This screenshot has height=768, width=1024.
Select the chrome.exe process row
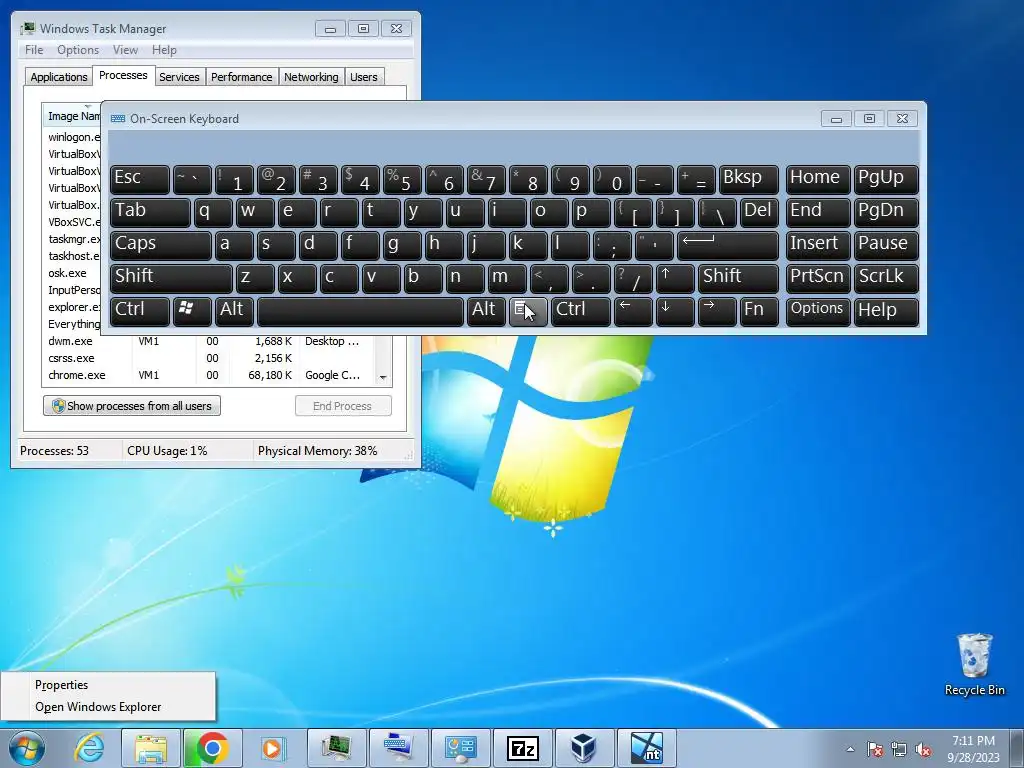tap(209, 375)
